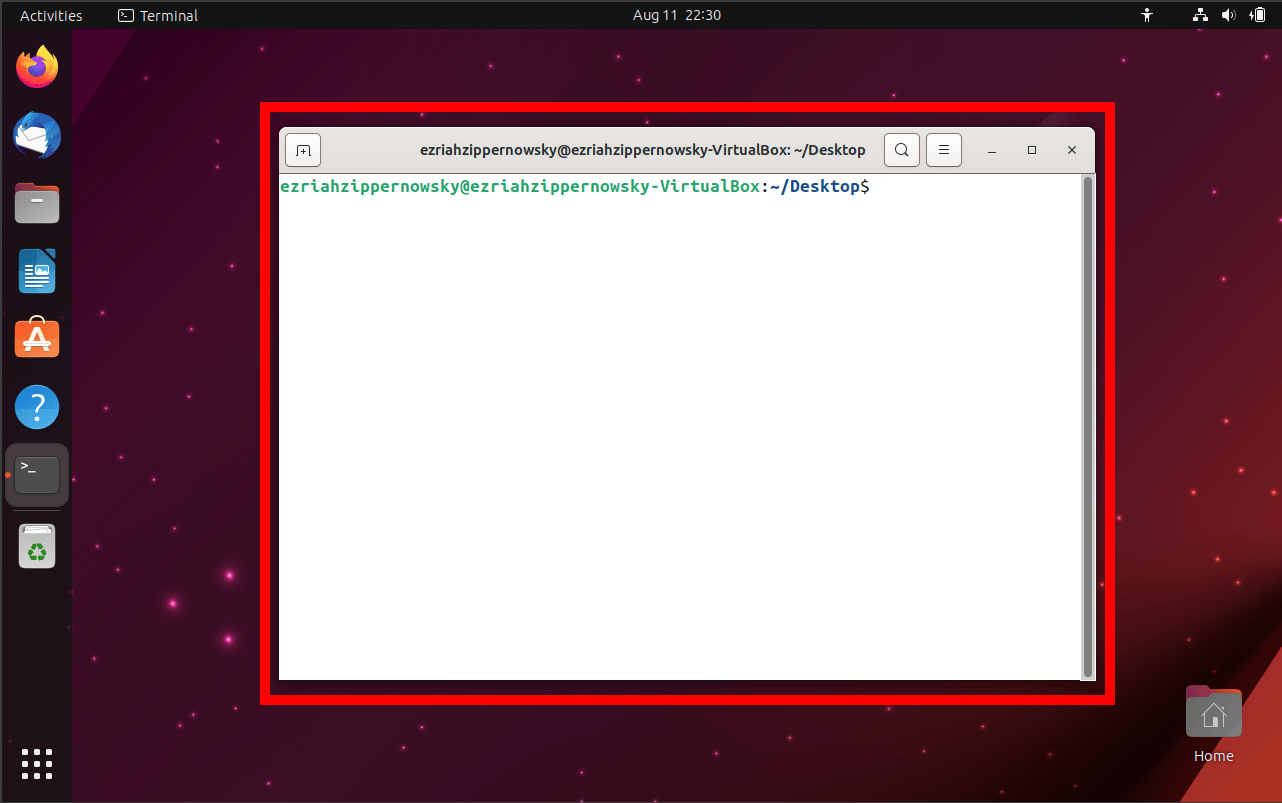Launch LibreOffice Writer from the dock
Image resolution: width=1282 pixels, height=803 pixels.
37,271
